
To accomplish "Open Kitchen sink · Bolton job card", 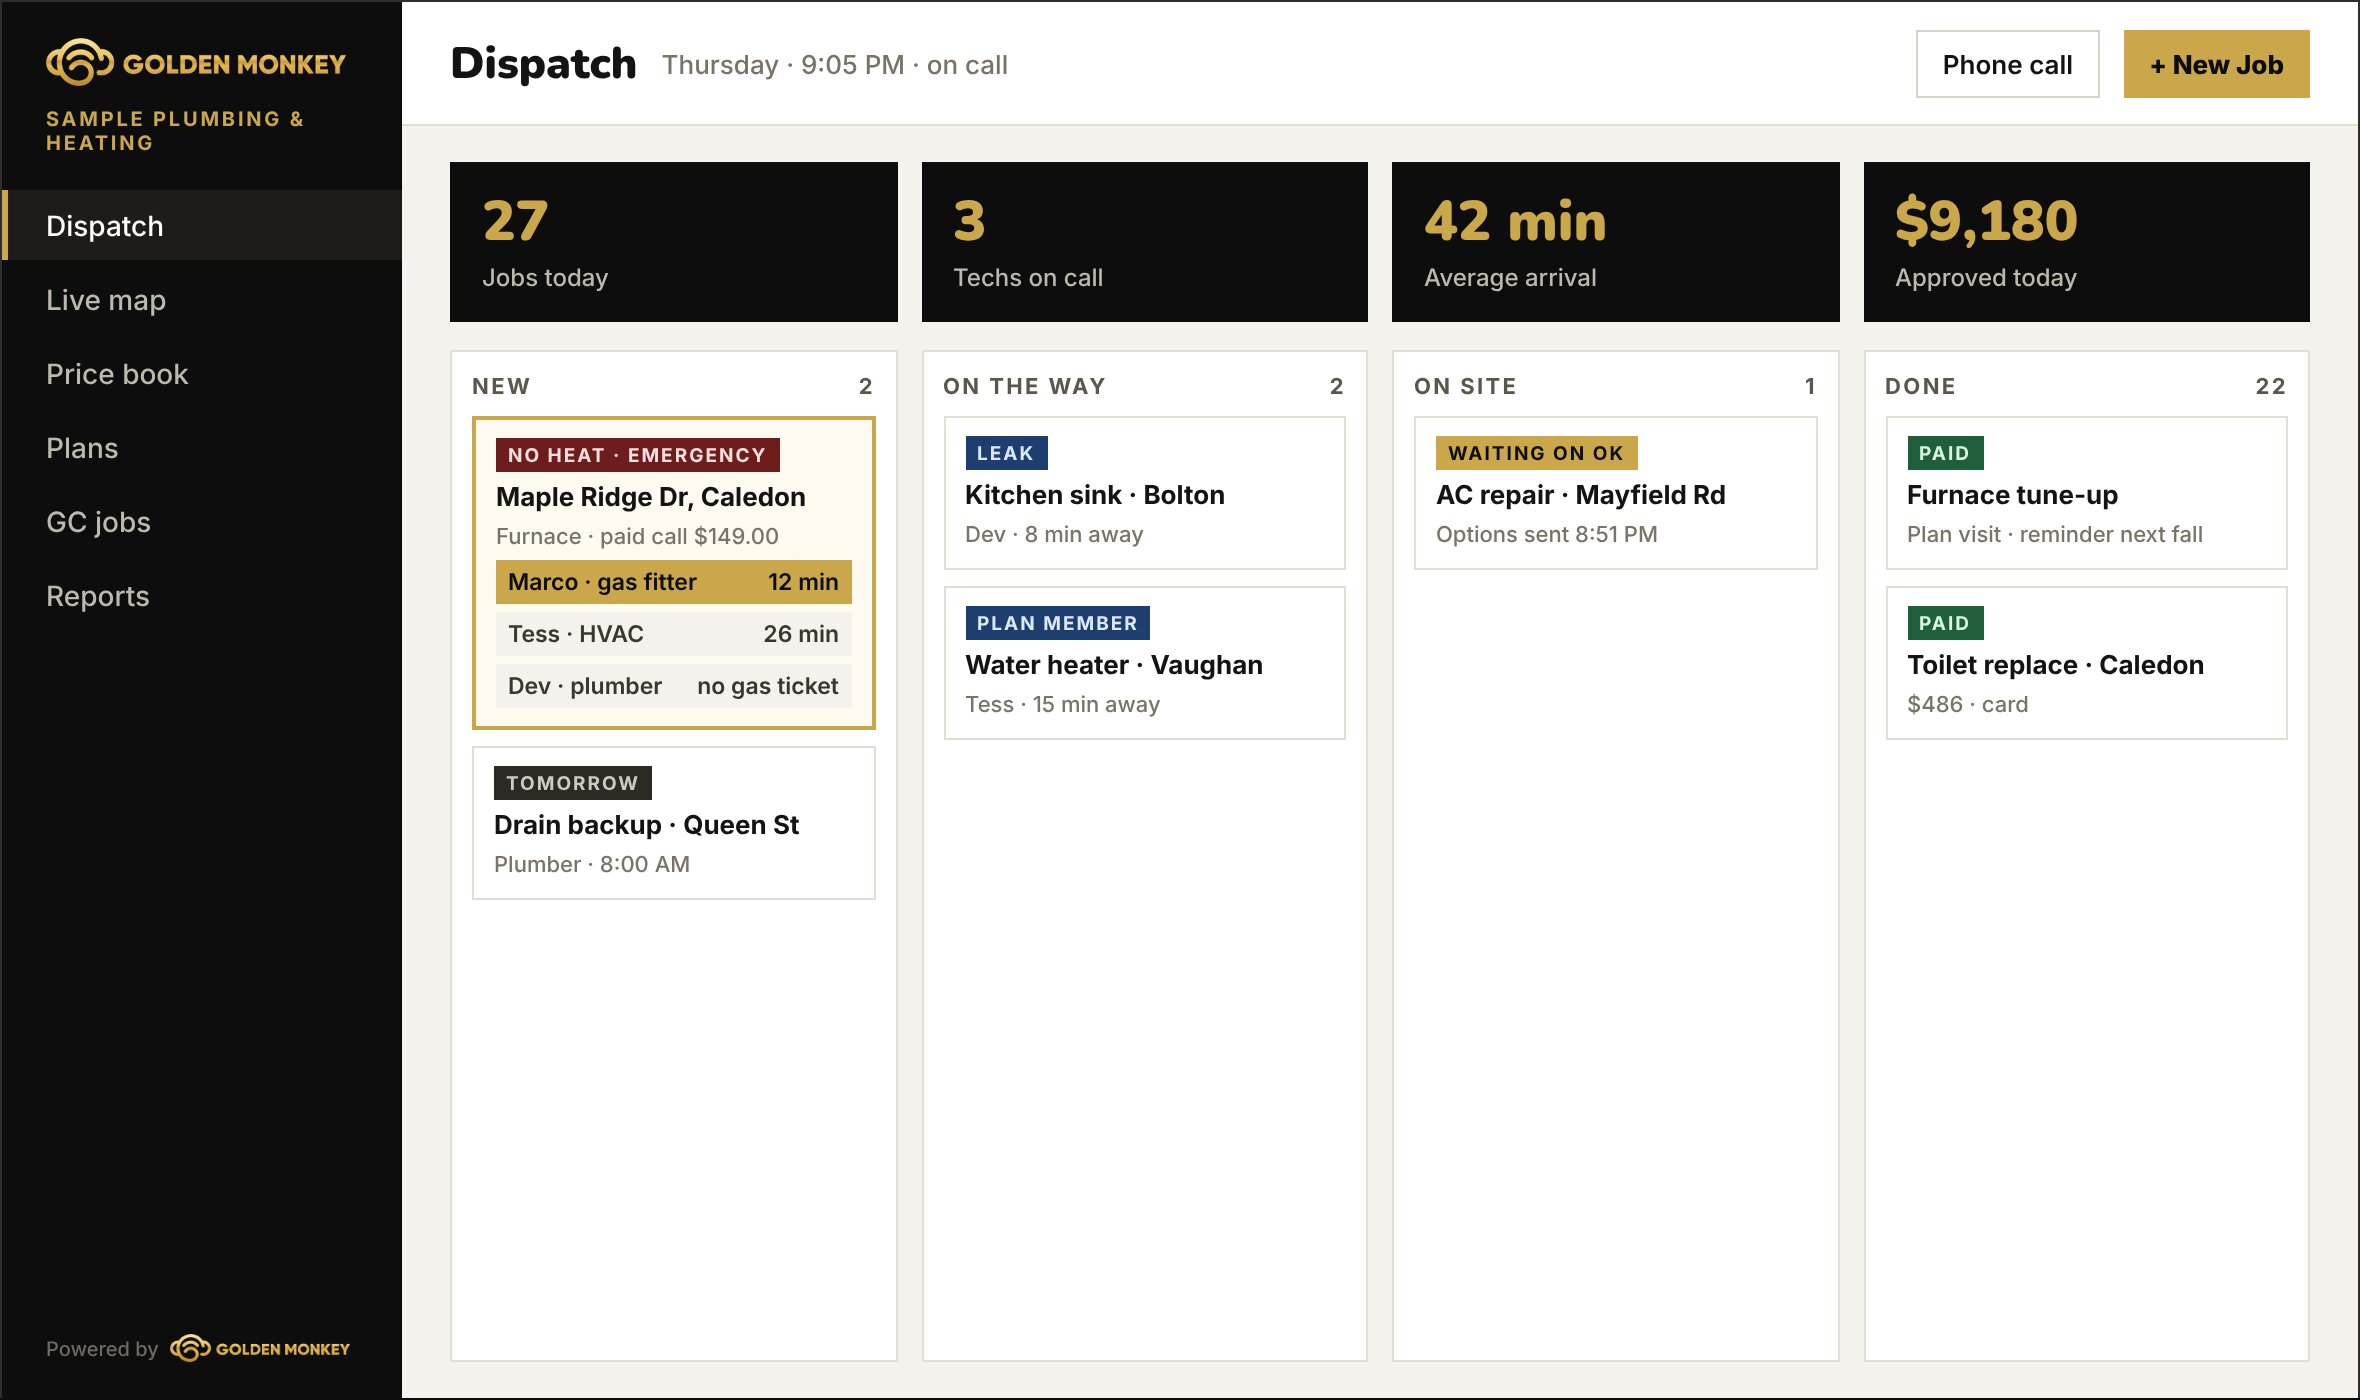I will (x=1144, y=493).
